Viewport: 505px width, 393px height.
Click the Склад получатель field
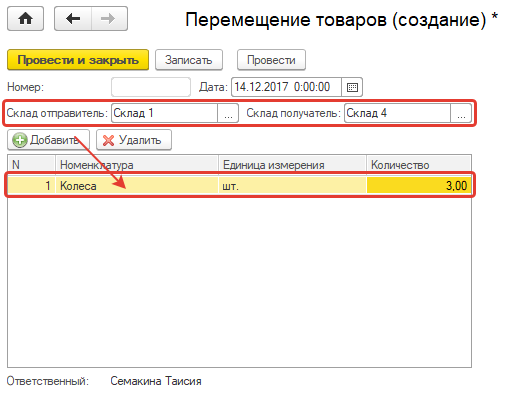[x=397, y=113]
